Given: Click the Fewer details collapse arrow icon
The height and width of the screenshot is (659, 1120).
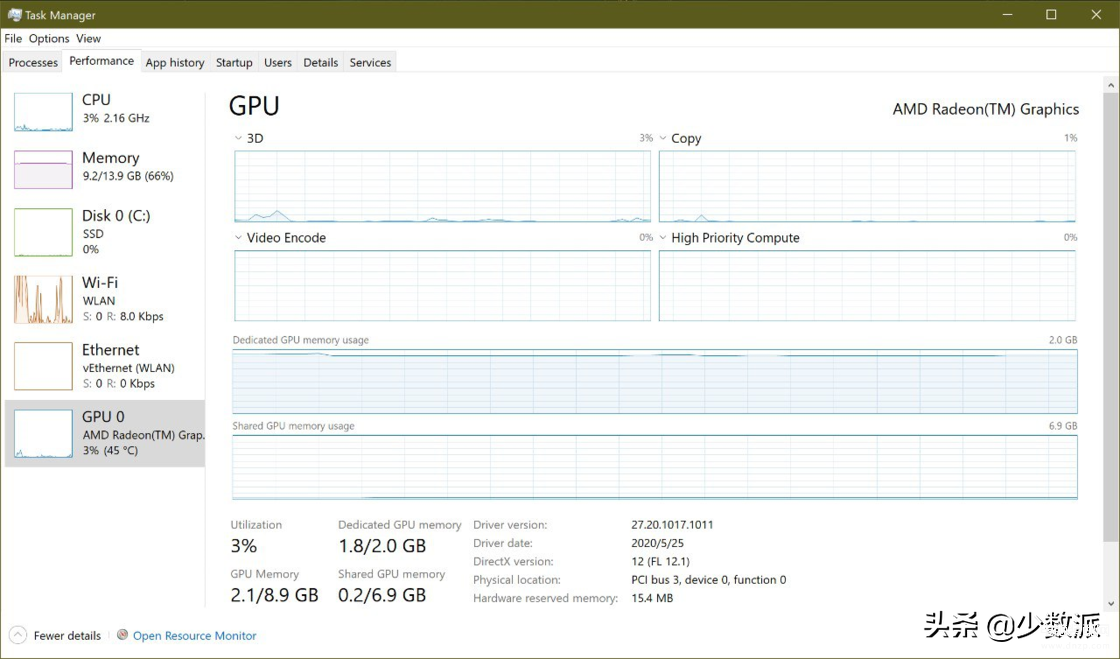Looking at the screenshot, I should point(18,635).
